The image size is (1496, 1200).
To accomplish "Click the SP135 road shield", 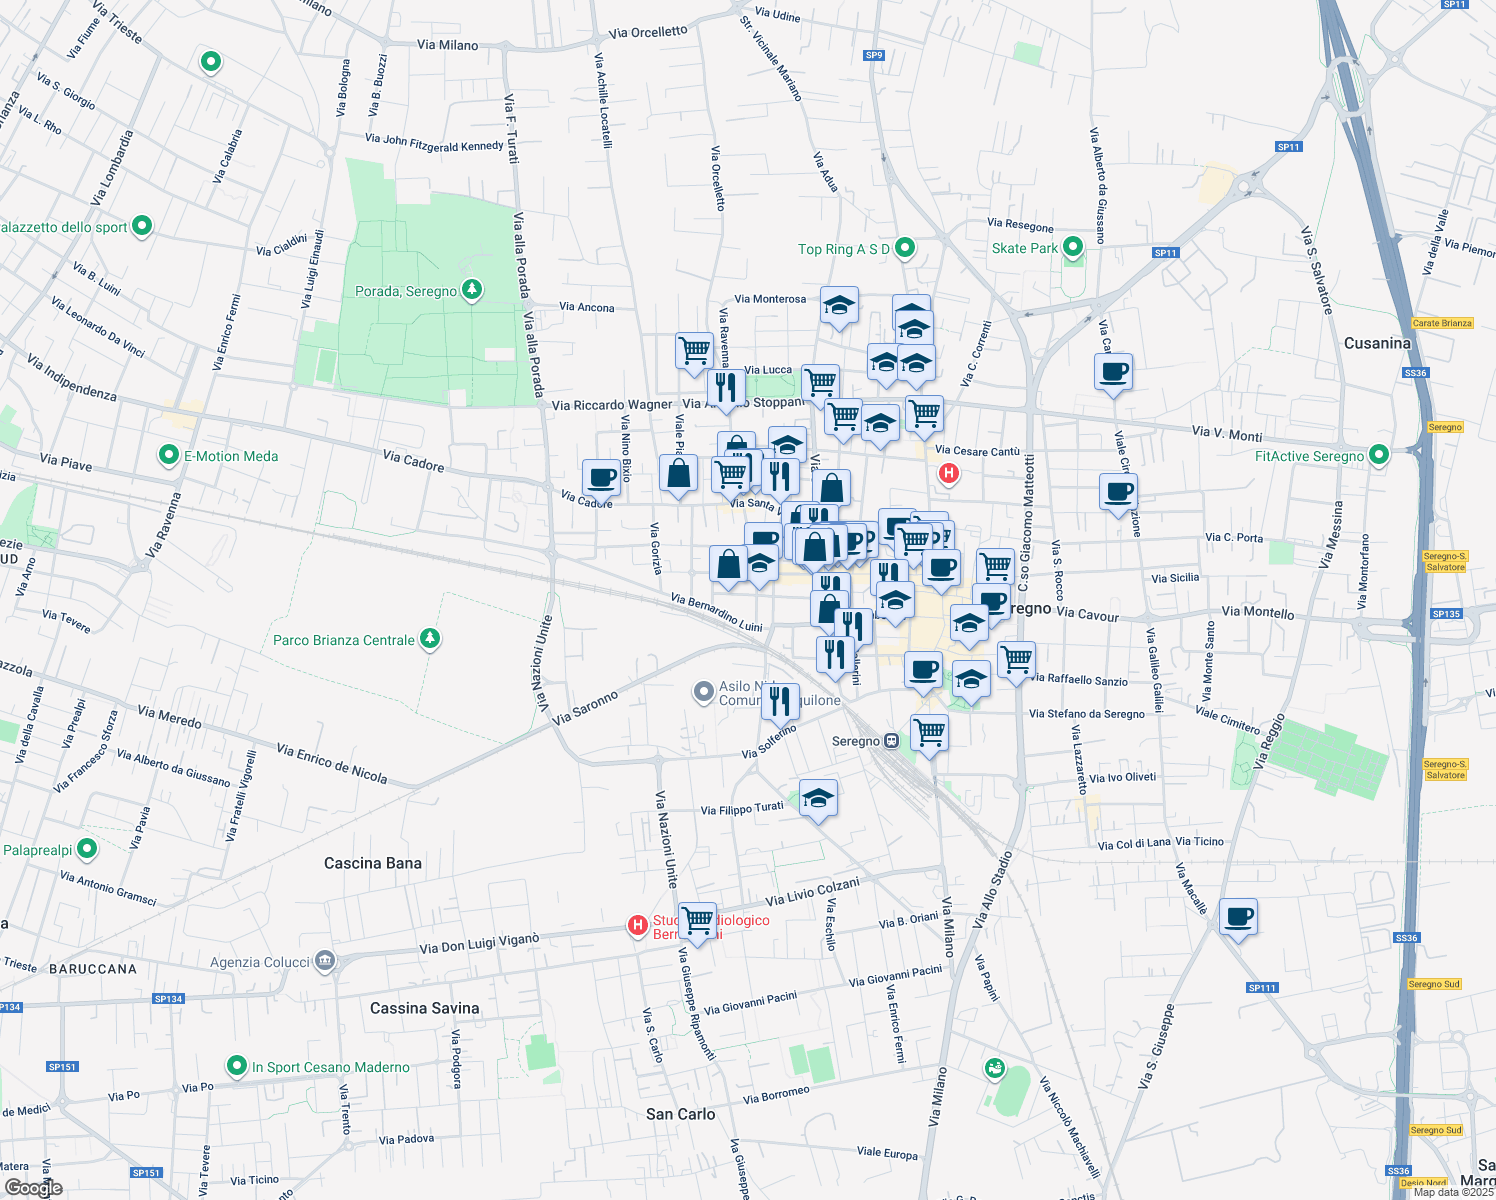I will click(1446, 614).
